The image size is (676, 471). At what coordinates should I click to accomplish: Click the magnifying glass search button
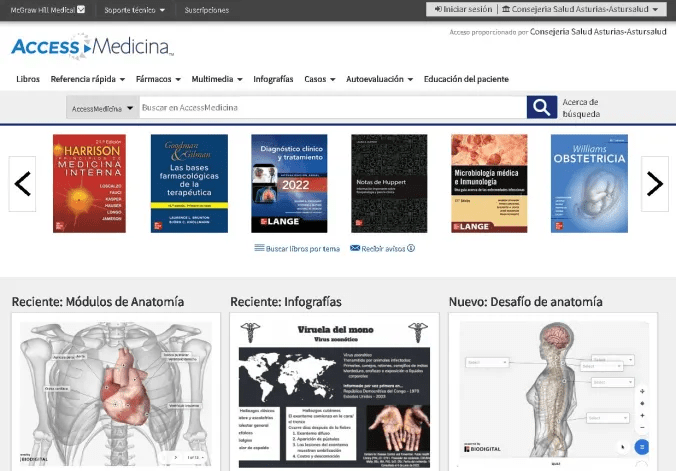point(541,108)
